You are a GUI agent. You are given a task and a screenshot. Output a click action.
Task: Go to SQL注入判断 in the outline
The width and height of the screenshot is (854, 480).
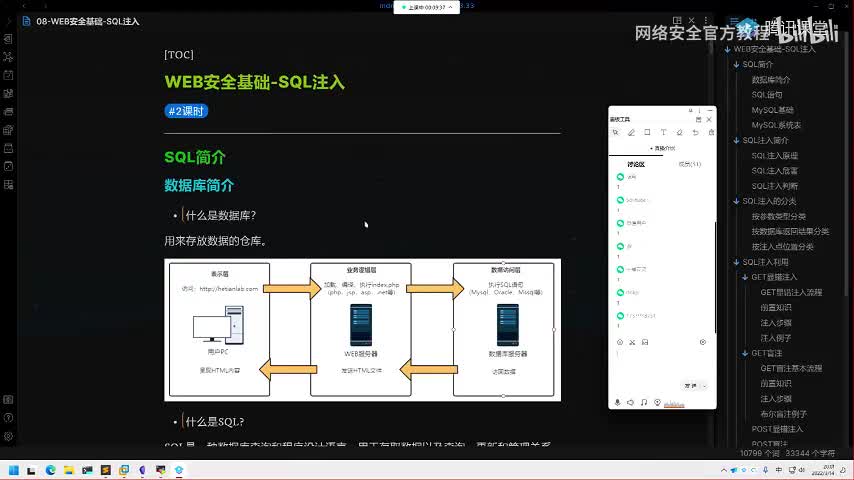click(774, 186)
